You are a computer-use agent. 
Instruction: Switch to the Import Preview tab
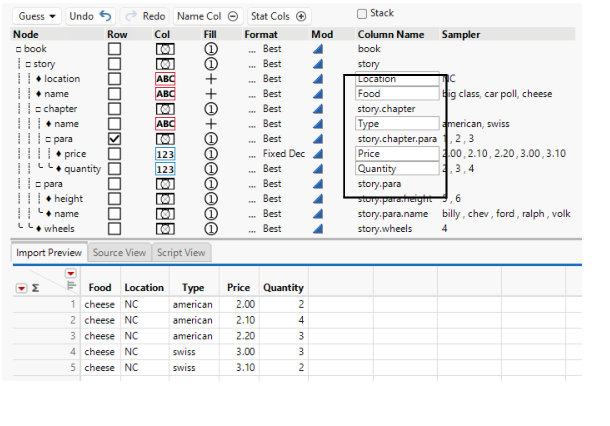coord(49,252)
